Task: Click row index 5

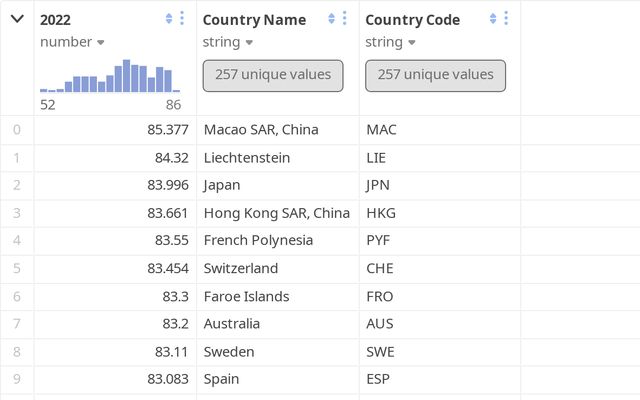Action: tap(17, 269)
